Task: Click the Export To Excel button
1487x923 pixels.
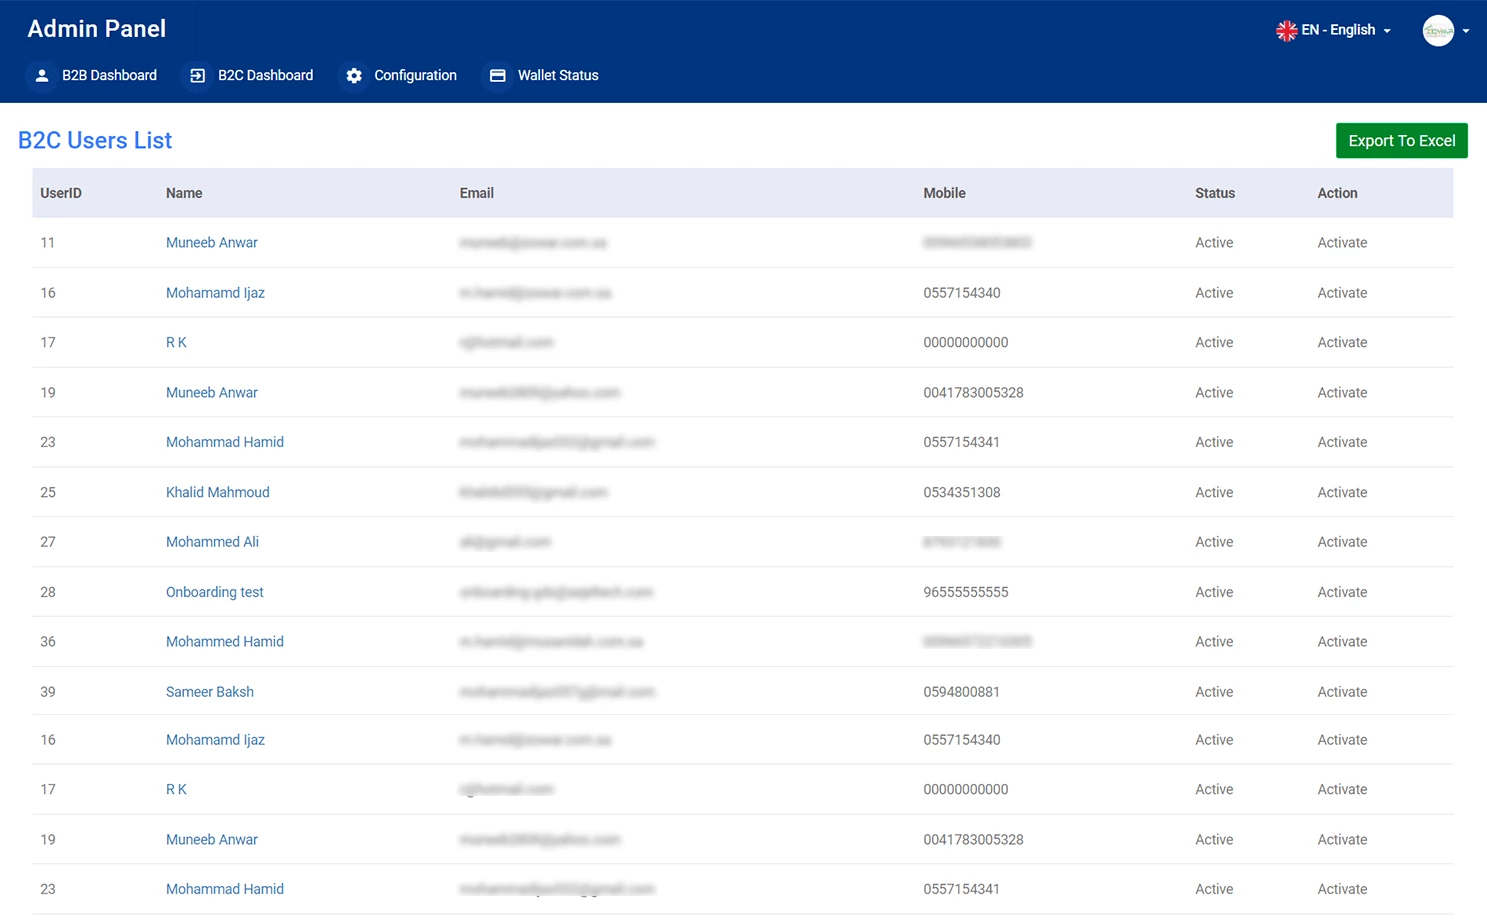Action: click(x=1401, y=140)
